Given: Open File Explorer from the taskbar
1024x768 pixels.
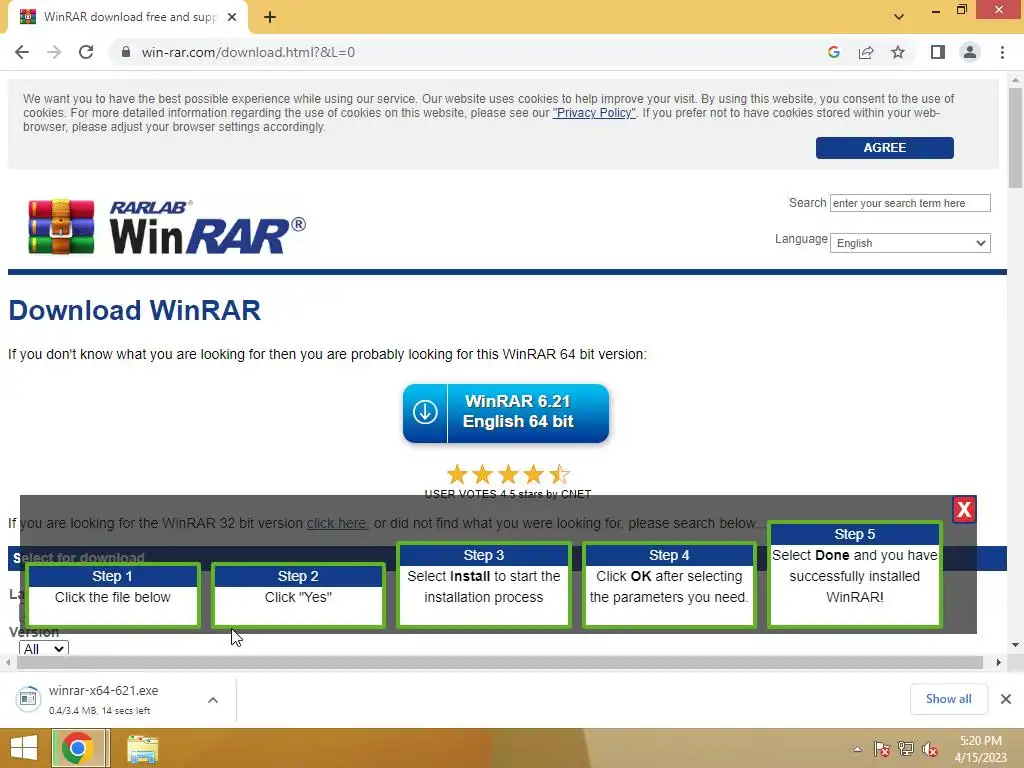Looking at the screenshot, I should pyautogui.click(x=142, y=749).
